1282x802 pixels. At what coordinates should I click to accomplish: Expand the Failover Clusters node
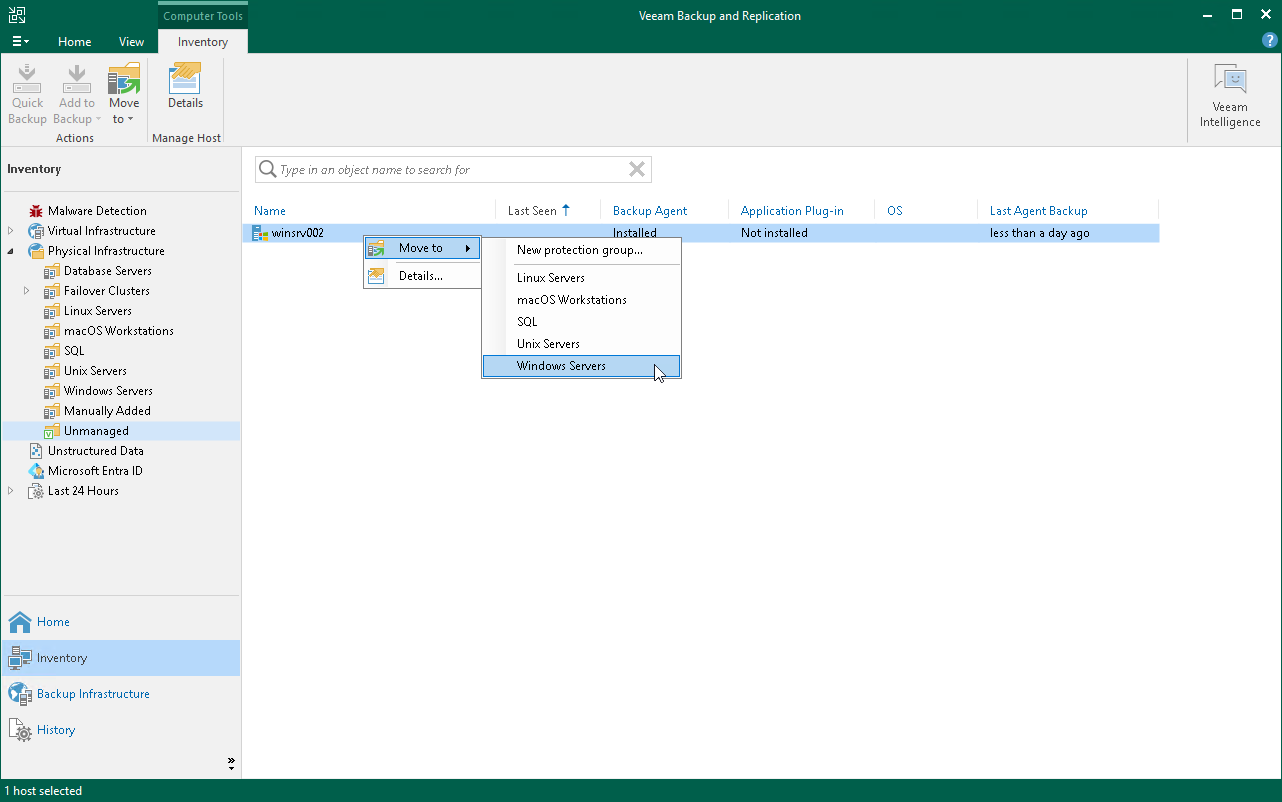27,291
